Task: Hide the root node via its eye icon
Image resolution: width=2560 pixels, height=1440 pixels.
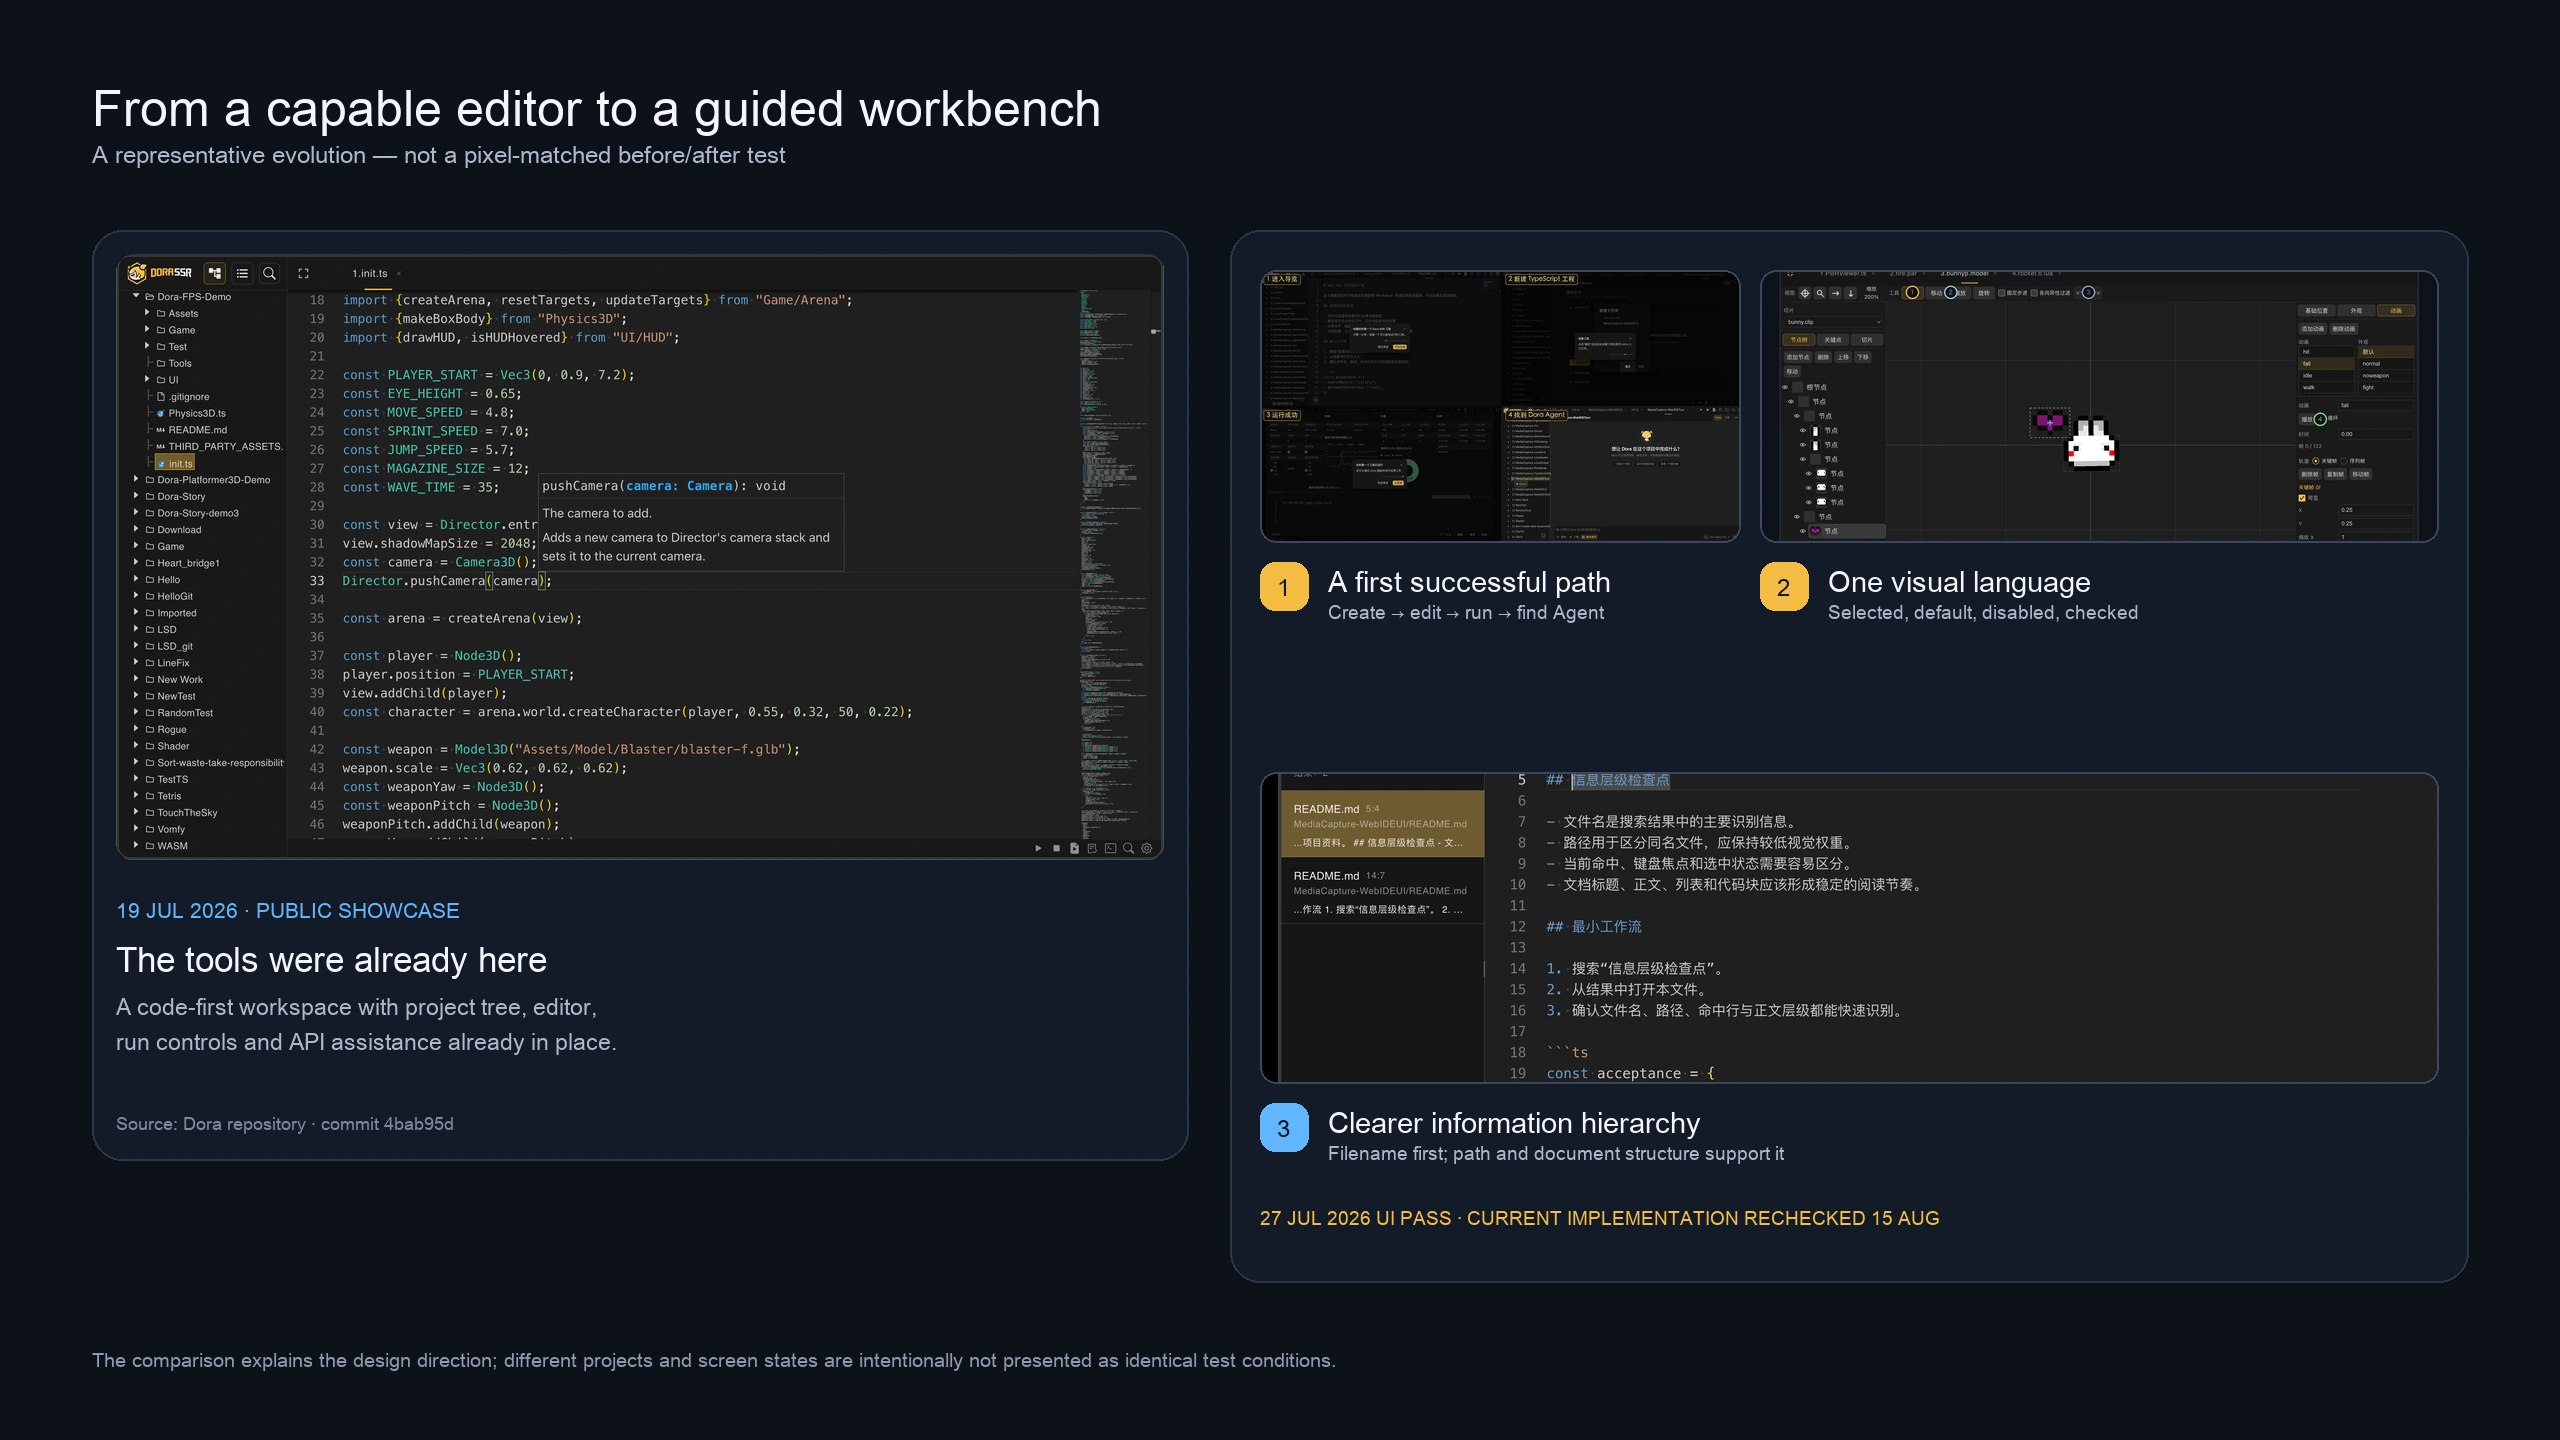Action: [x=1785, y=387]
